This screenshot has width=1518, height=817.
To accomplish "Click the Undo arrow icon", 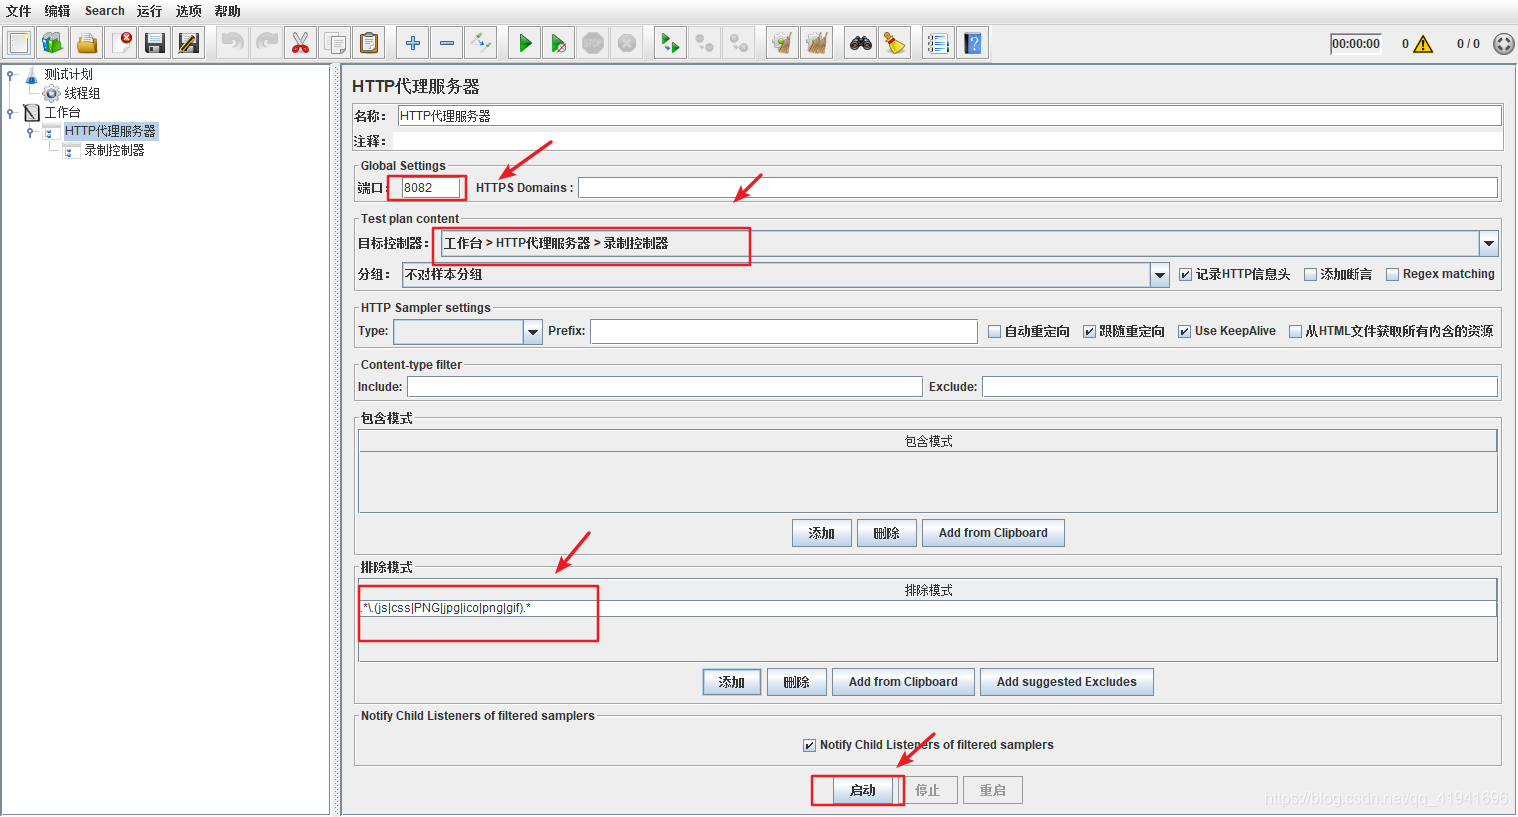I will [x=233, y=43].
